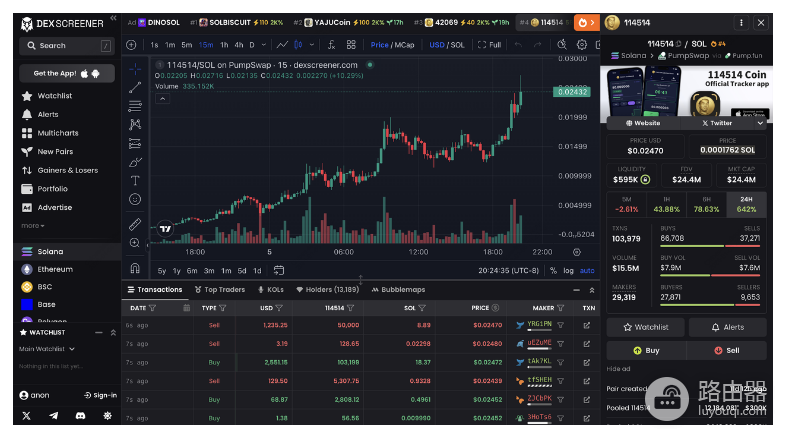Select the 15m timeframe

coord(206,45)
